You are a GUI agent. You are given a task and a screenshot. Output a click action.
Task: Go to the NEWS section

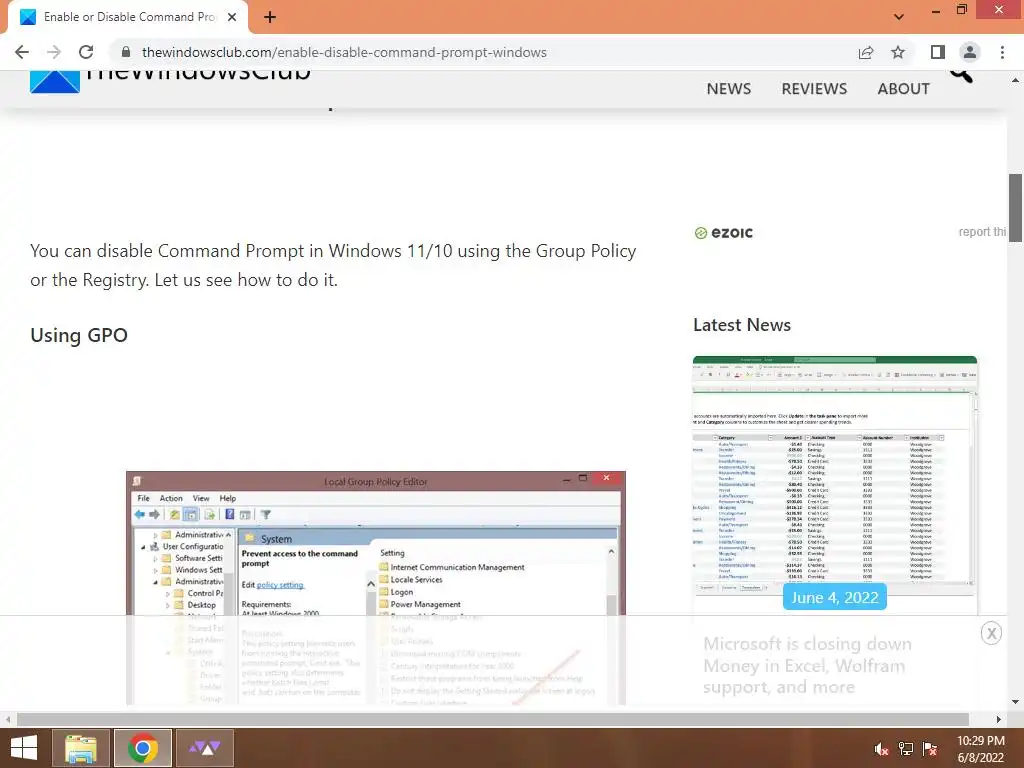729,89
